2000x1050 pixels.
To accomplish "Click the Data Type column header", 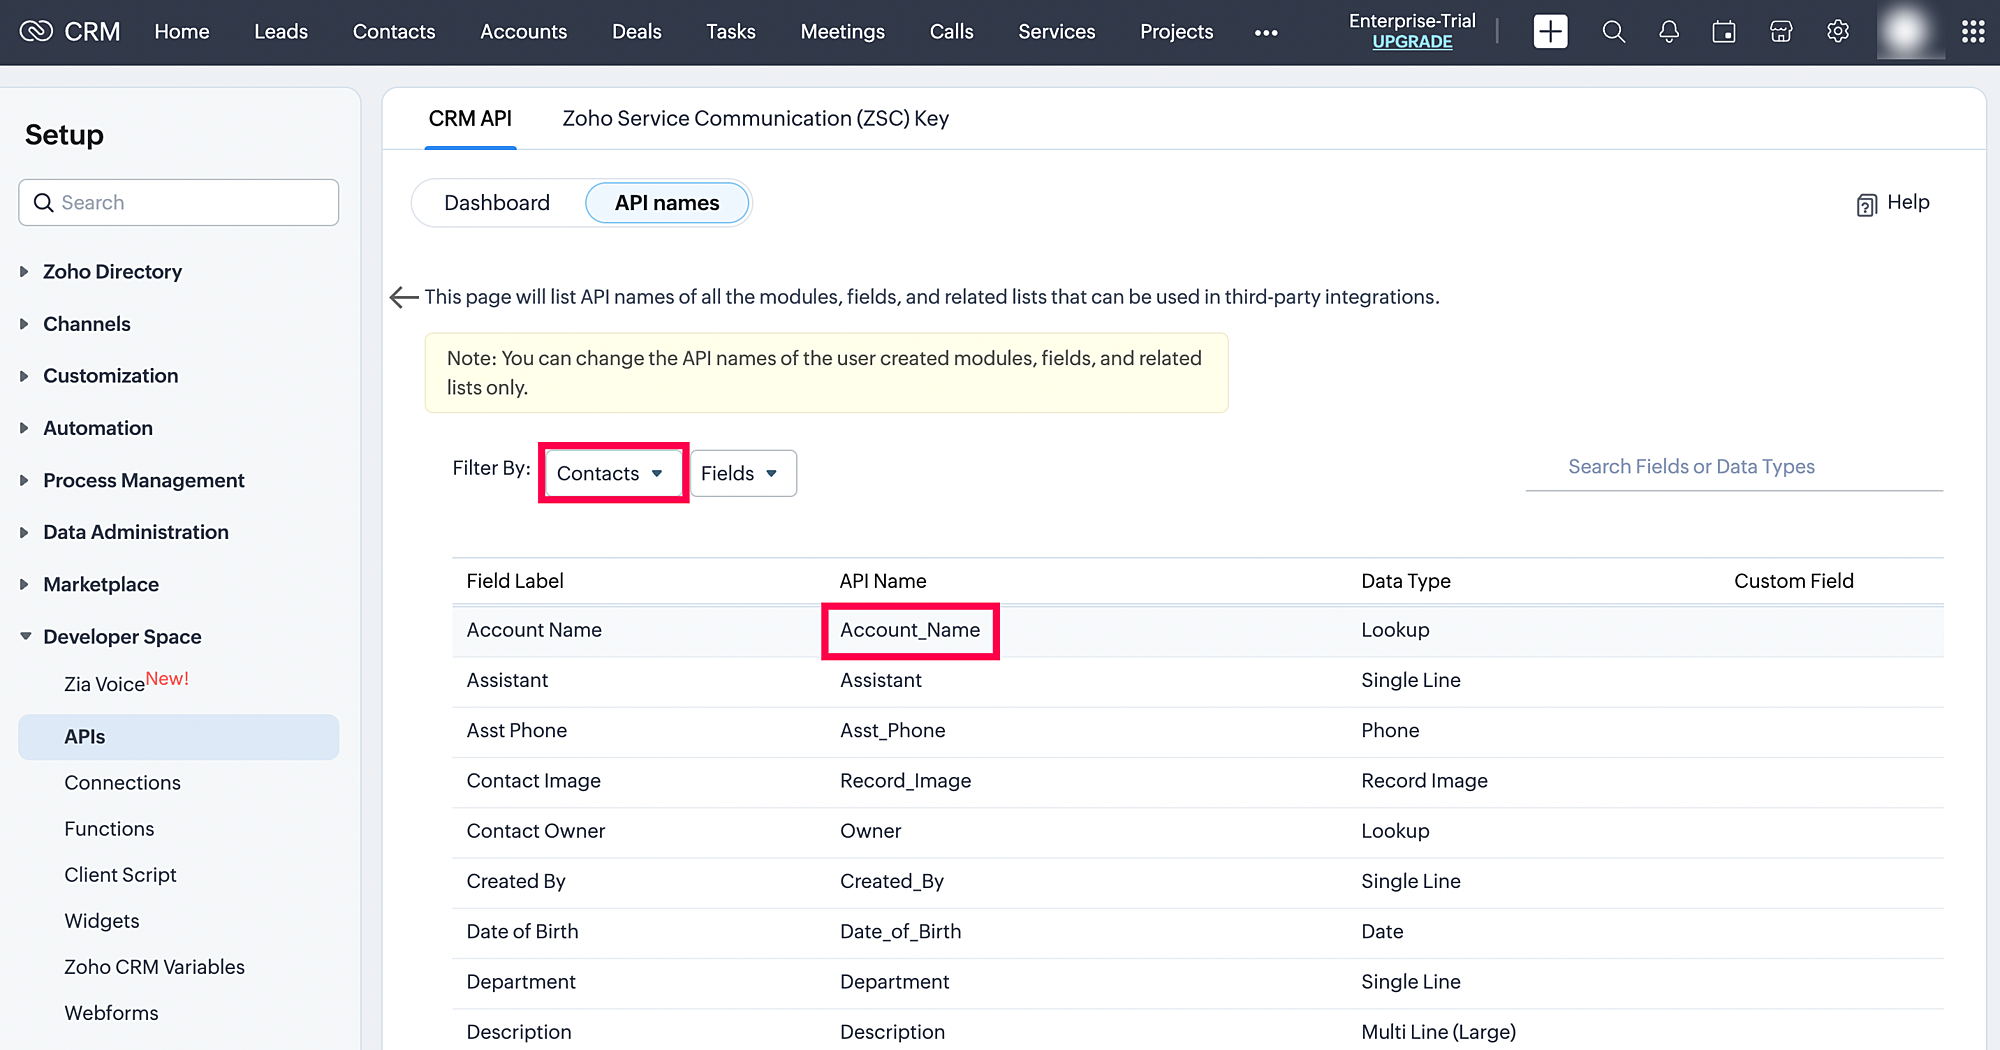I will point(1406,581).
